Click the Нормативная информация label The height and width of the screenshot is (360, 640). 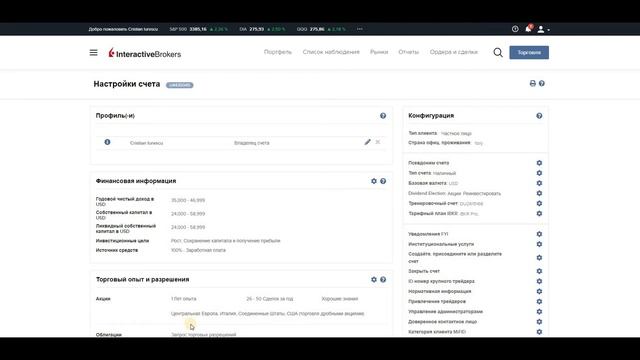(440, 291)
